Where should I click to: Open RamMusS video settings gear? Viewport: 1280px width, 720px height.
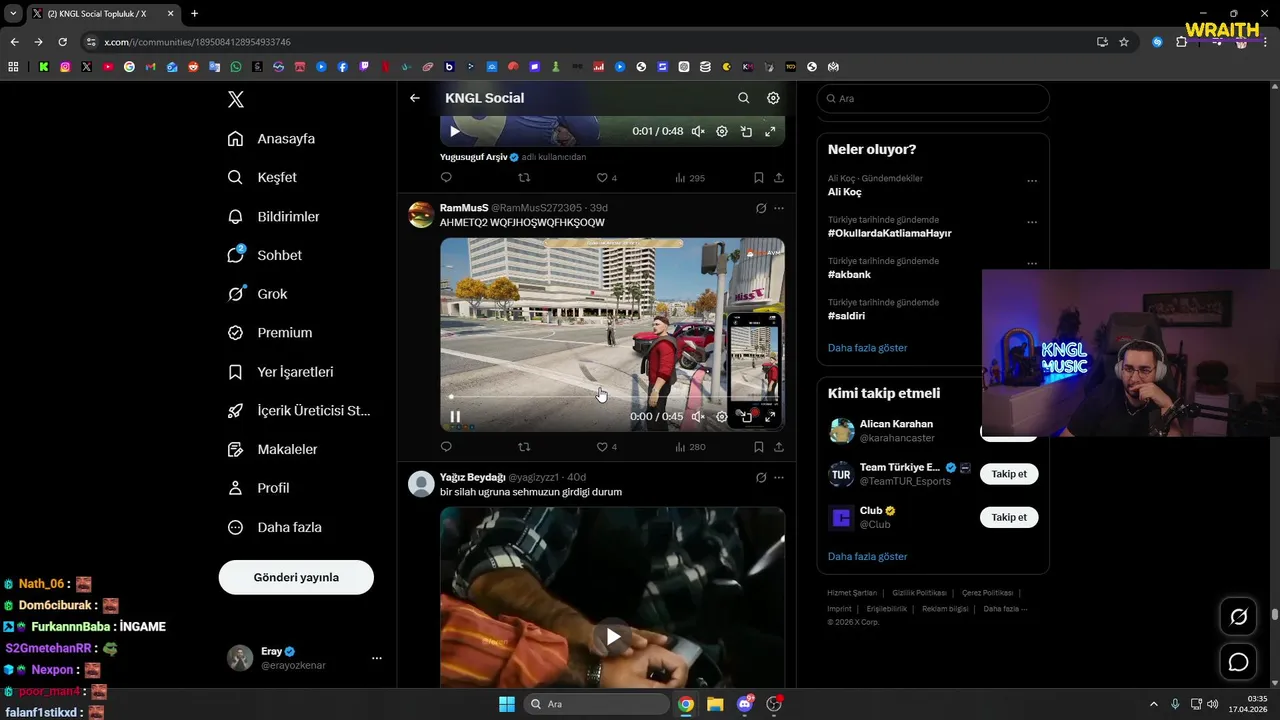tap(722, 417)
